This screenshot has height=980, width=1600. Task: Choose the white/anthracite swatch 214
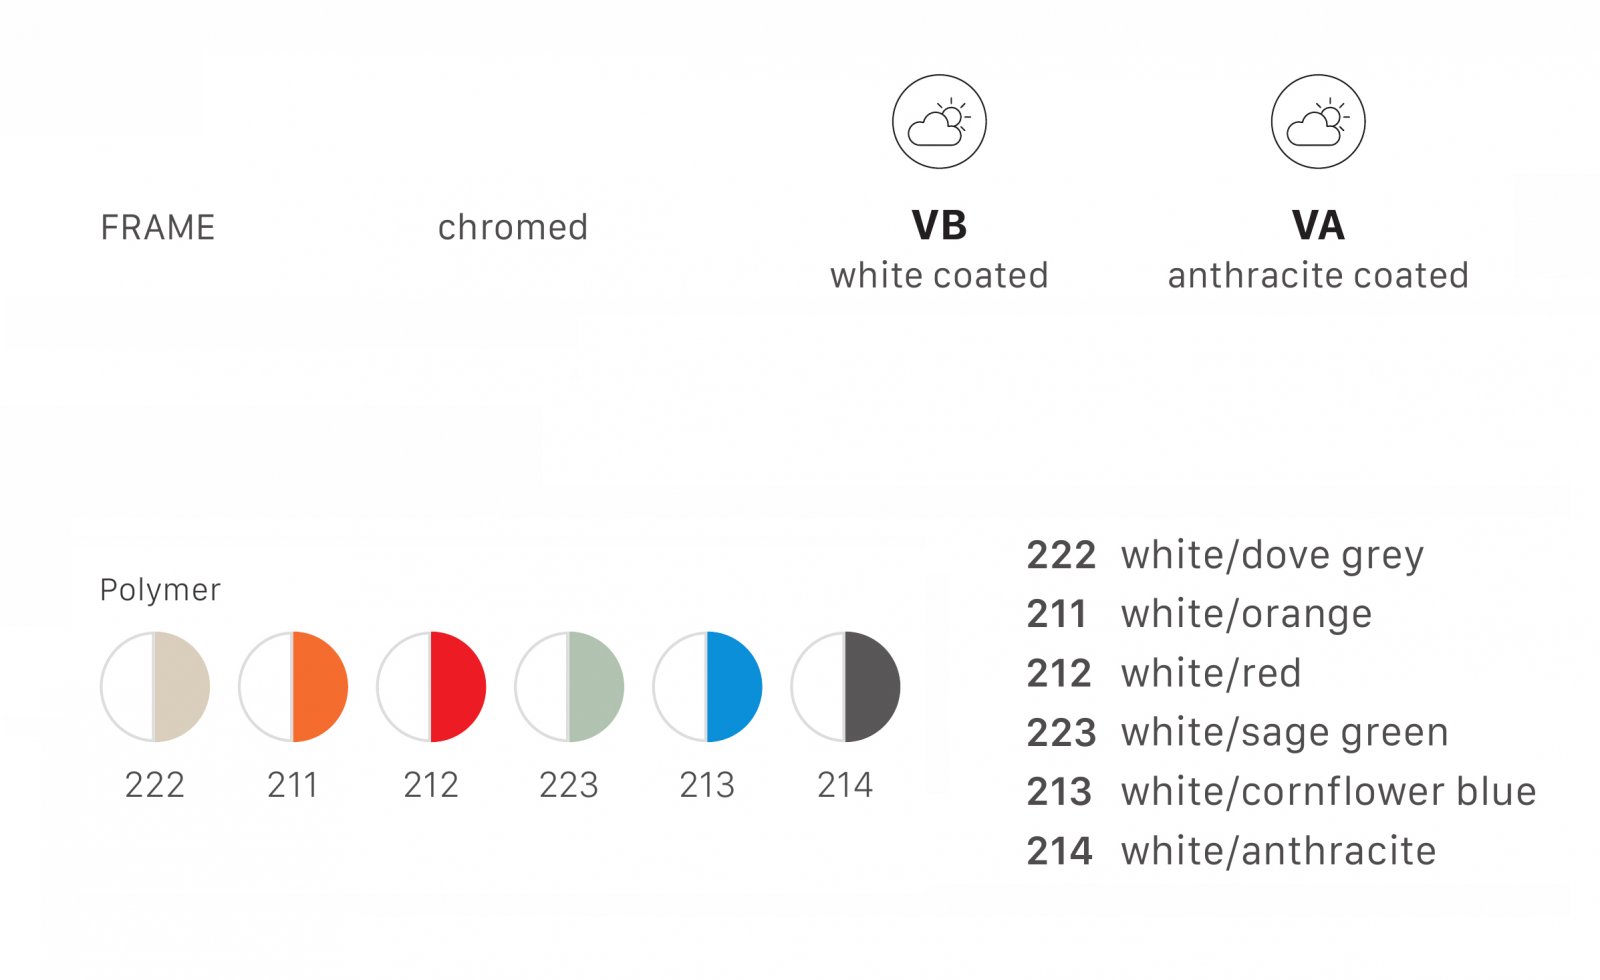tap(845, 686)
